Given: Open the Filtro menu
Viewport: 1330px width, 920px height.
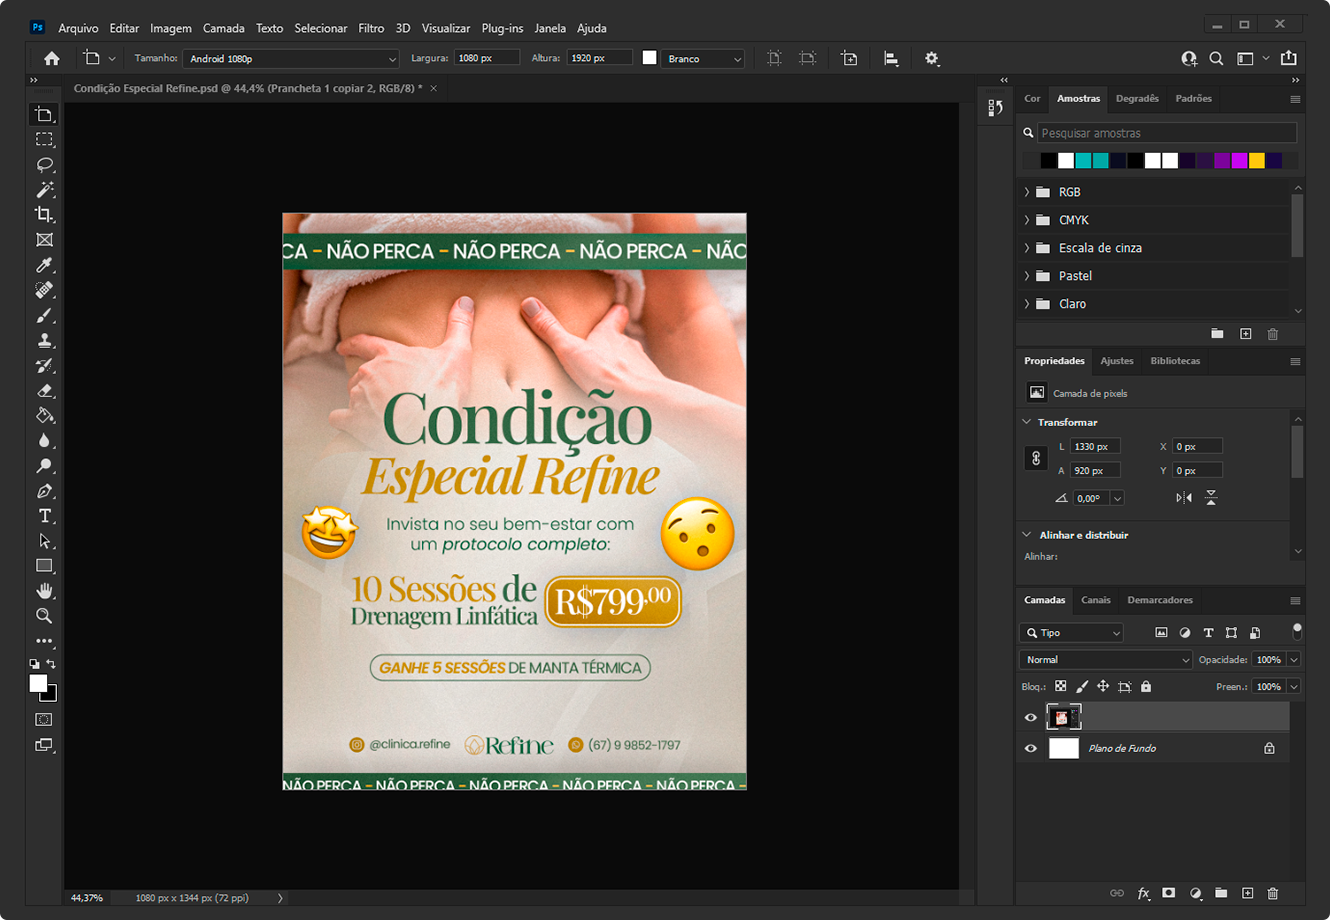Looking at the screenshot, I should pos(371,28).
